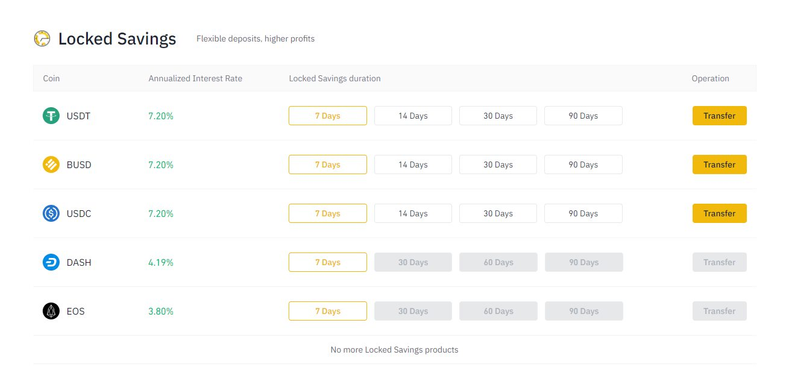Select the 60 Days option for EOS
This screenshot has height=377, width=800.
[498, 311]
